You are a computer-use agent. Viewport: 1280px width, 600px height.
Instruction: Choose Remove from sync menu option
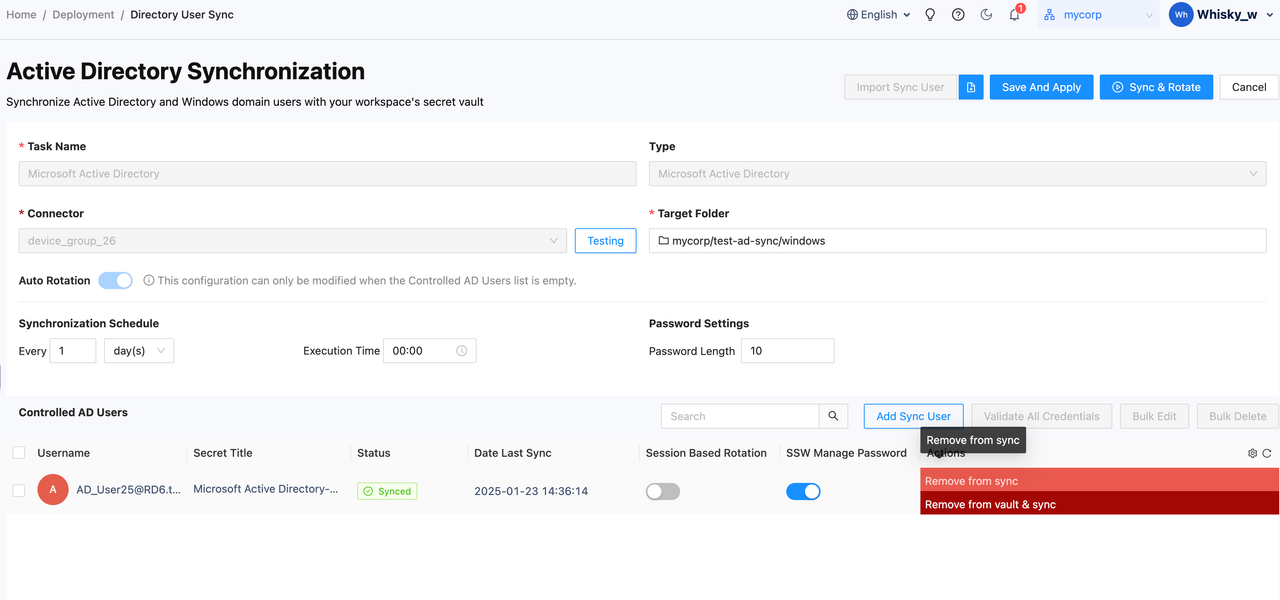[1100, 481]
